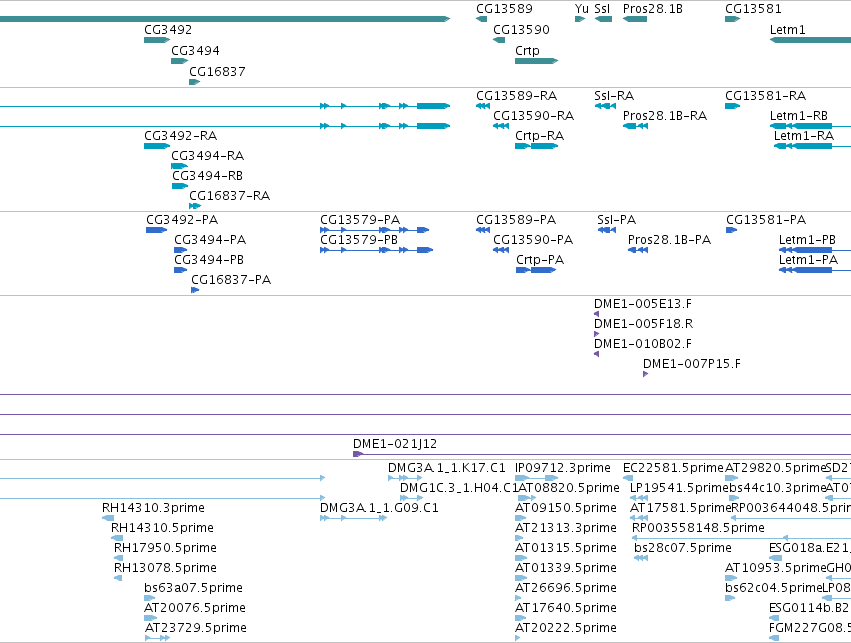Click the CG13579-PA protein label

point(360,220)
